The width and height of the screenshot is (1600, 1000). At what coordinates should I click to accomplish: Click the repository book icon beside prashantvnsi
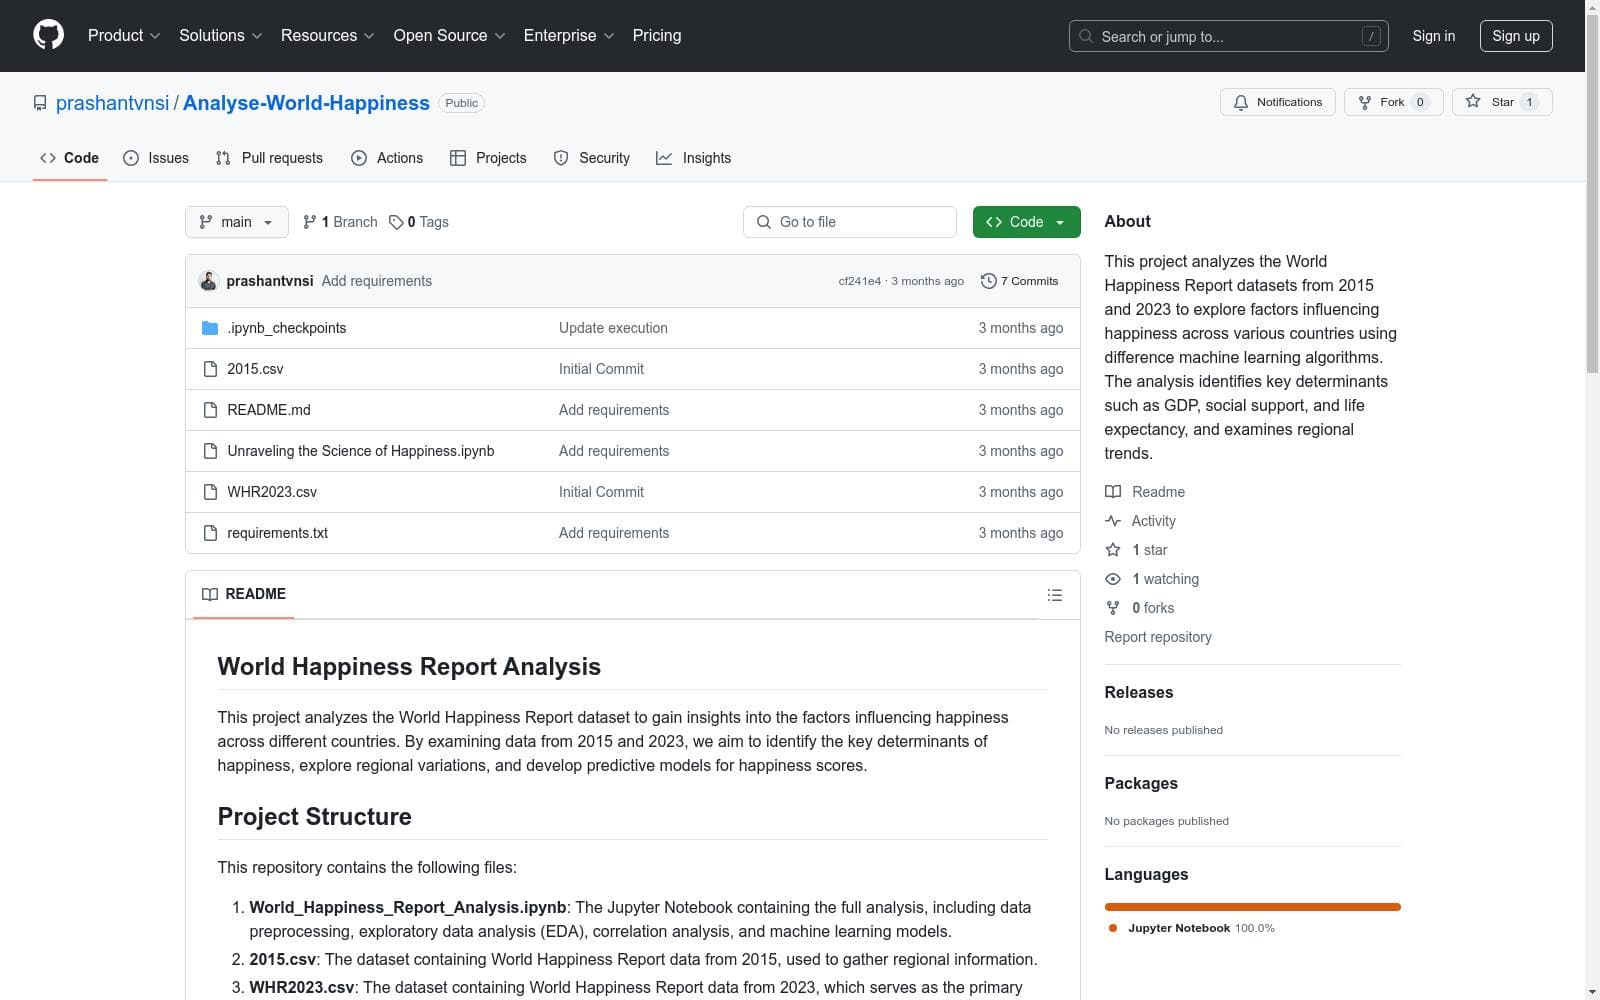[x=40, y=103]
